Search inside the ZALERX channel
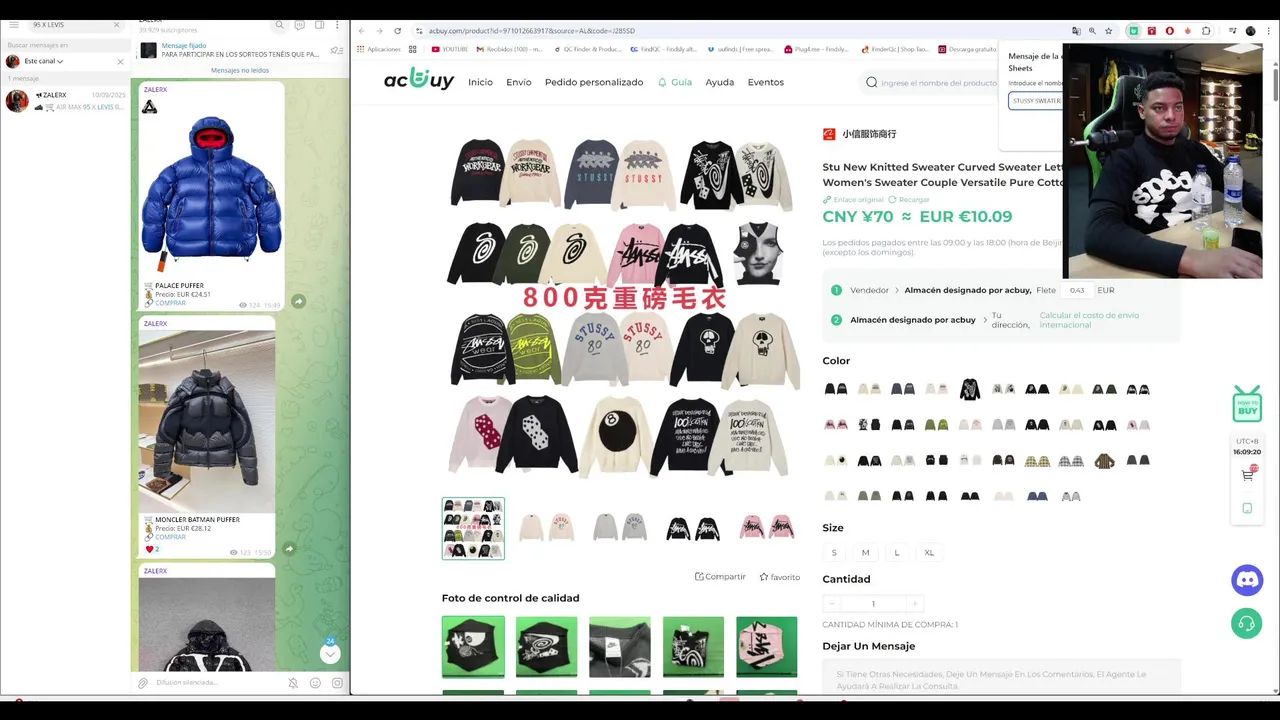1280x720 pixels. [x=279, y=24]
